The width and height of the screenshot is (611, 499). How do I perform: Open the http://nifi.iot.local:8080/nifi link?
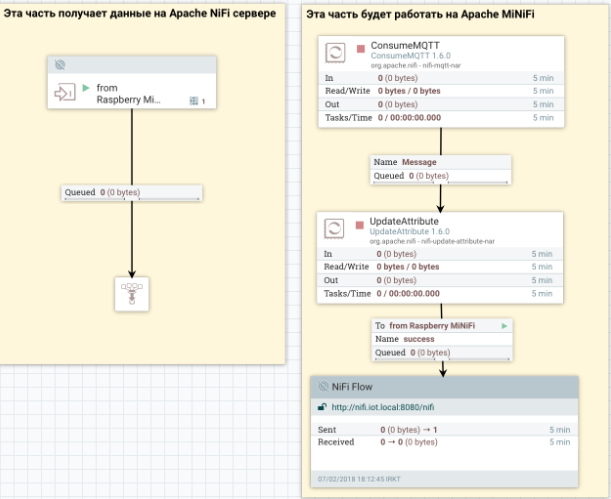pos(383,407)
